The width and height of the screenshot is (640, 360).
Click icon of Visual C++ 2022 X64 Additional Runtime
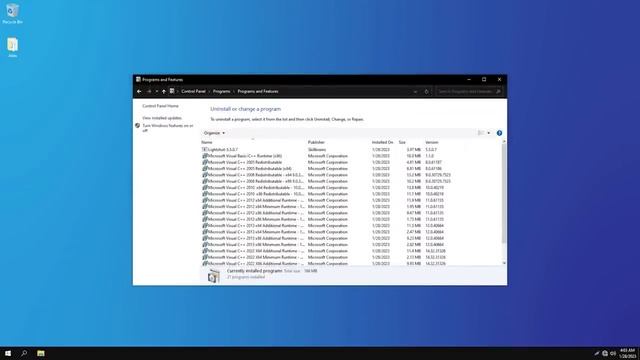205,251
